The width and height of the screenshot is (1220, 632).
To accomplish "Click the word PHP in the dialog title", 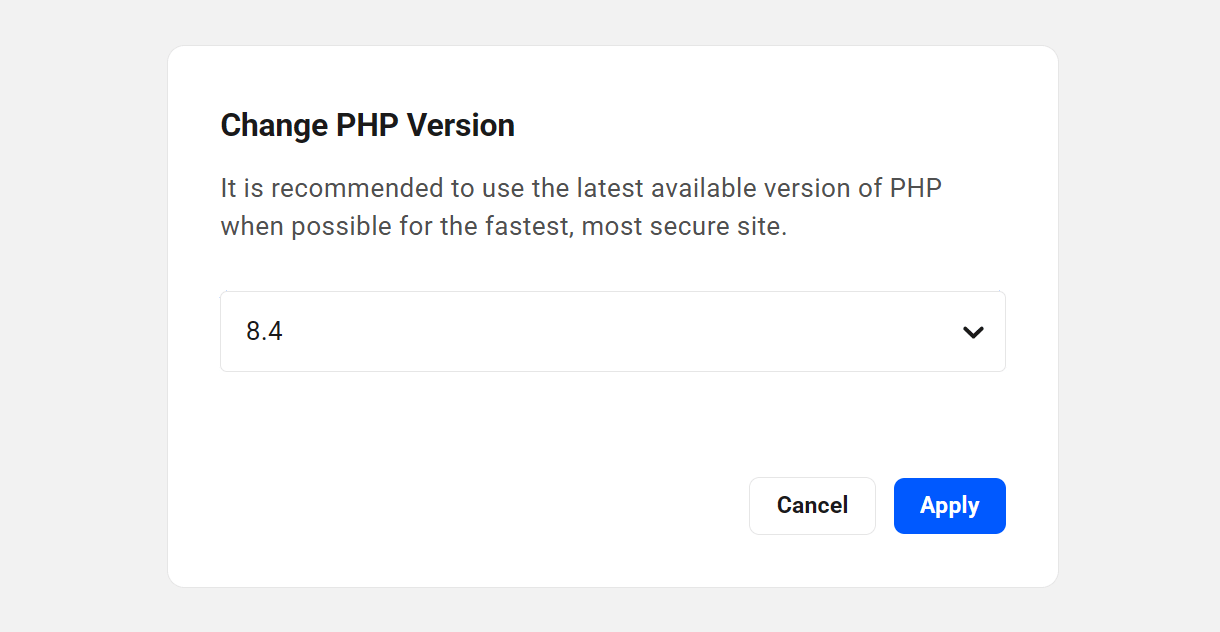I will coord(367,126).
